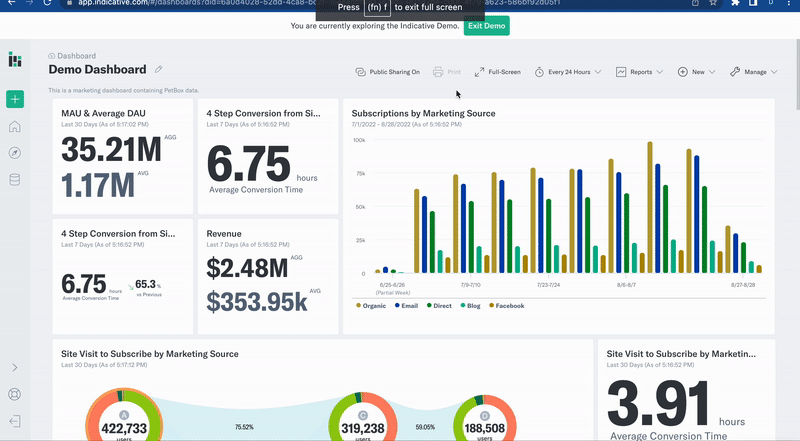
Task: Open the Reports dropdown arrow
Action: click(660, 72)
